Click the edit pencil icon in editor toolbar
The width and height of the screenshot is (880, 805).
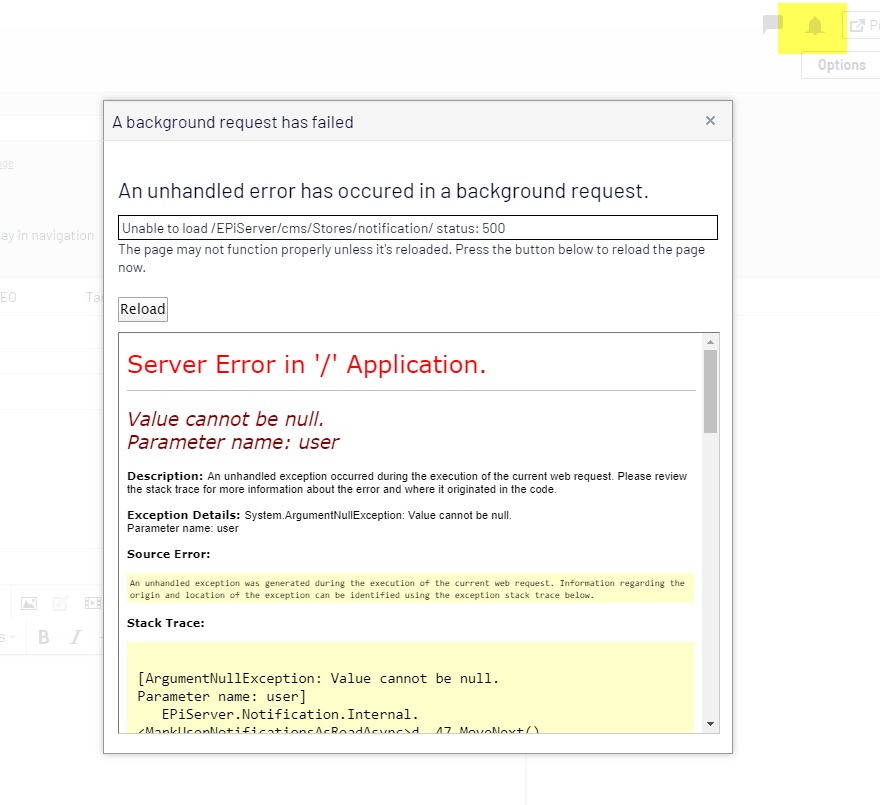[61, 603]
